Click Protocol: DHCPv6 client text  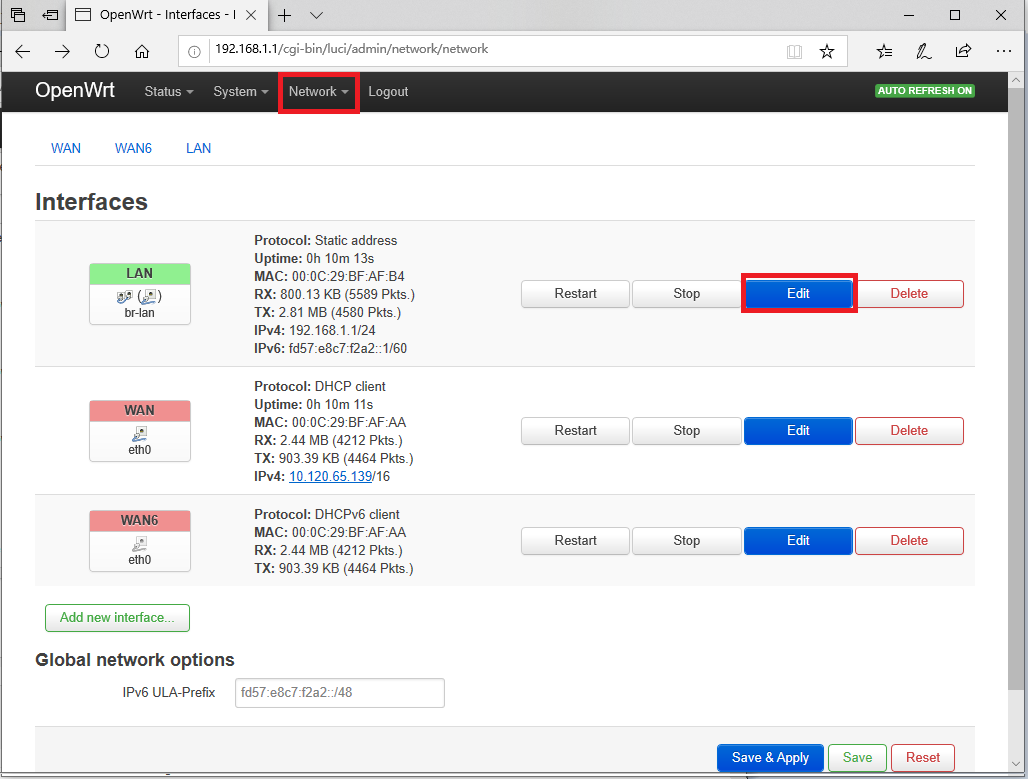(326, 515)
